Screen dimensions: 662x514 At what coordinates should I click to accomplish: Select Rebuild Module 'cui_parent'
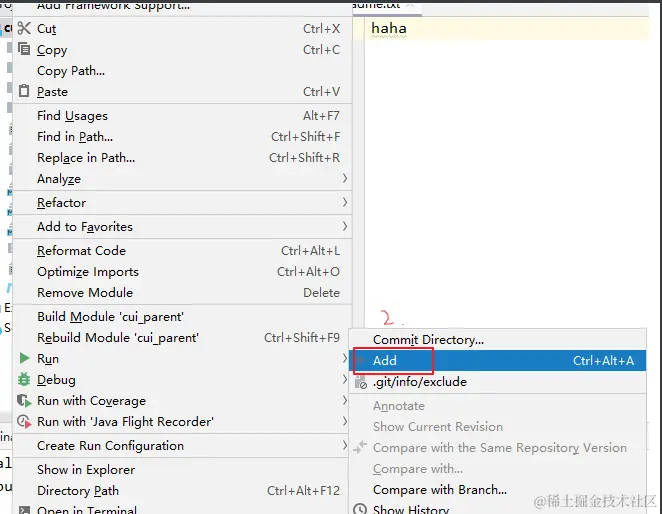(x=183, y=338)
